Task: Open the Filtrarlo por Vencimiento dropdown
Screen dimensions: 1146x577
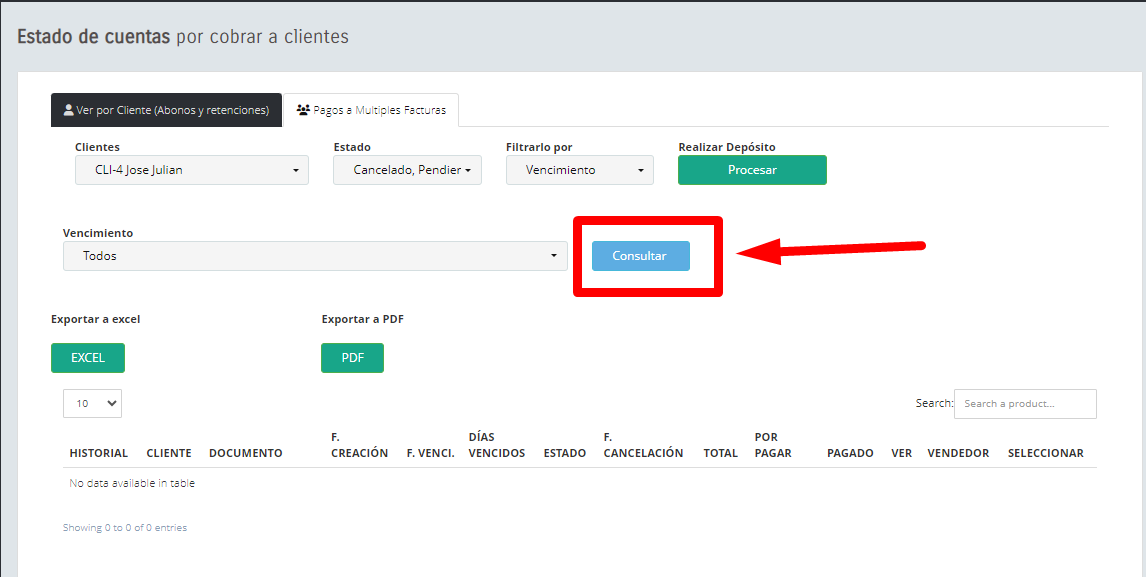Action: click(580, 170)
